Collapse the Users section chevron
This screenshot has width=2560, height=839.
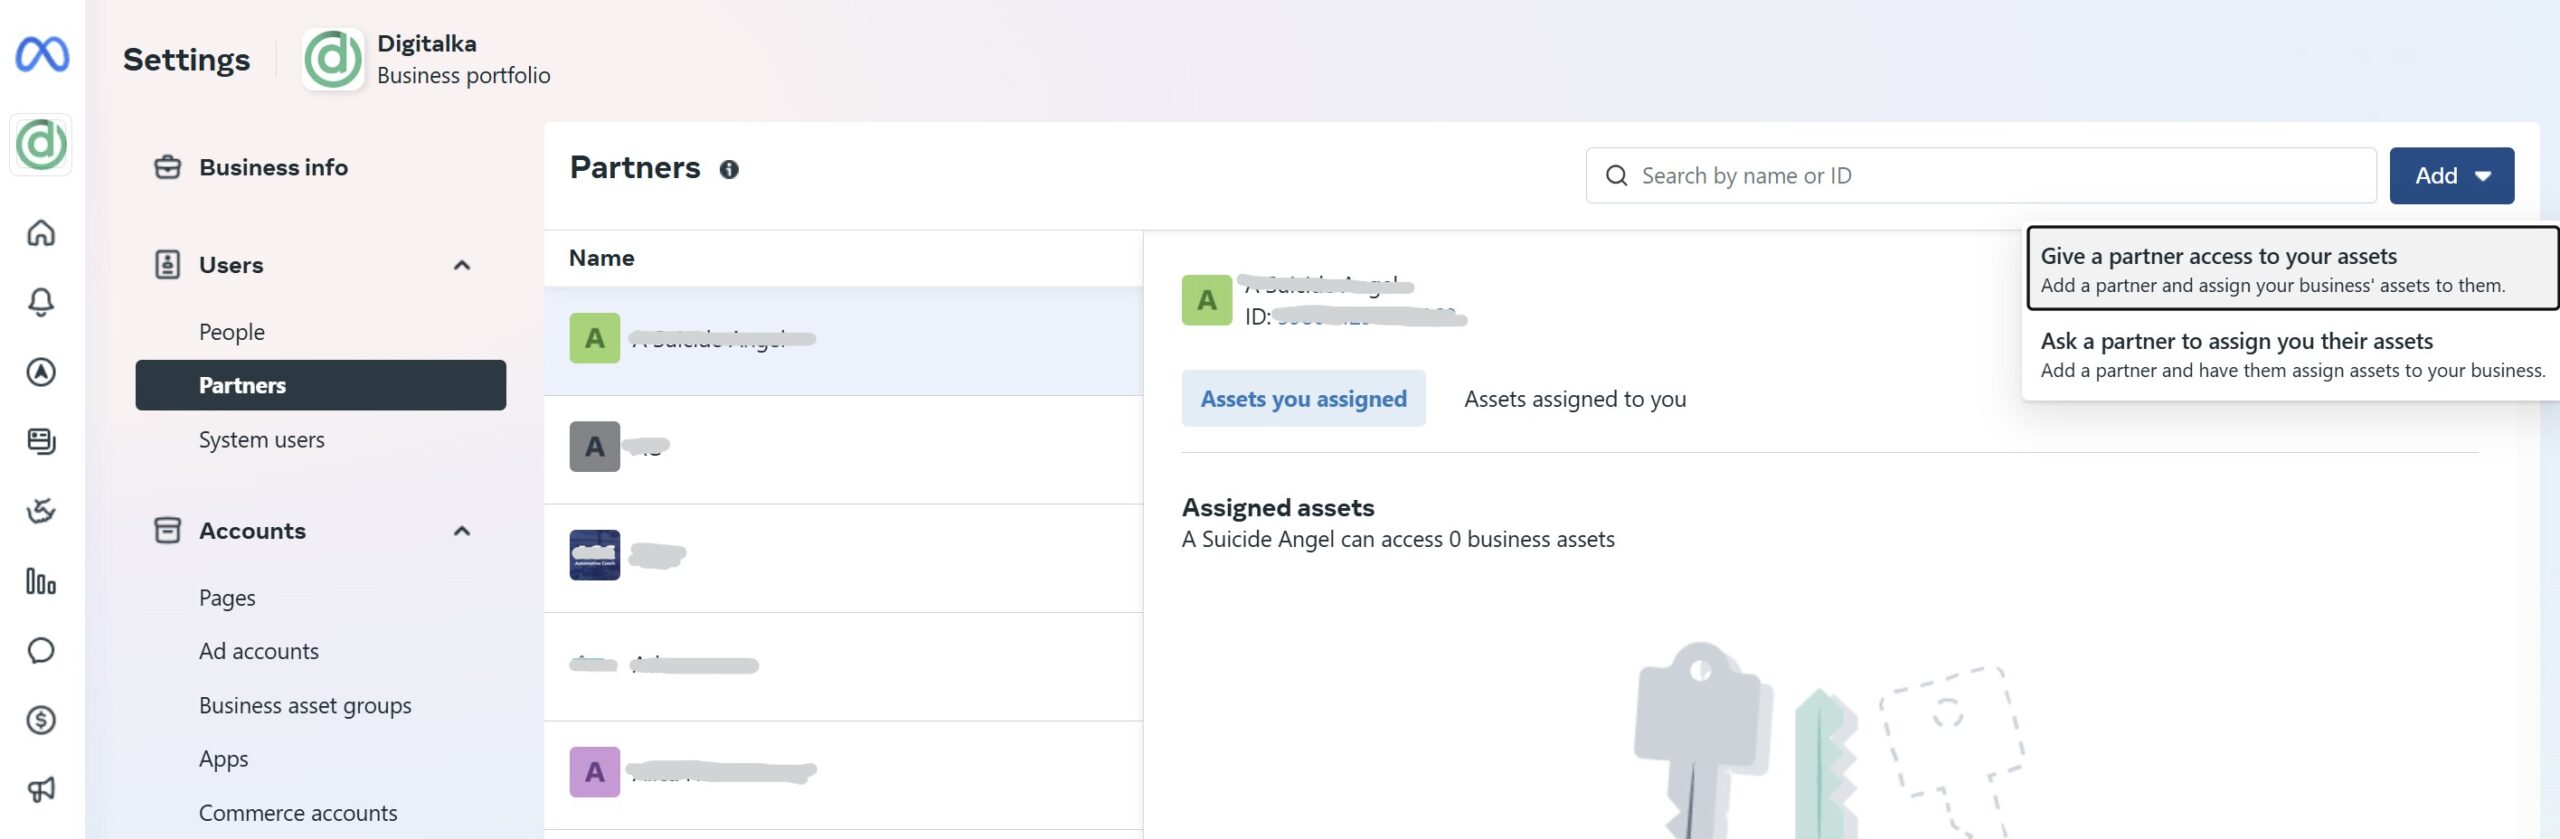point(462,266)
